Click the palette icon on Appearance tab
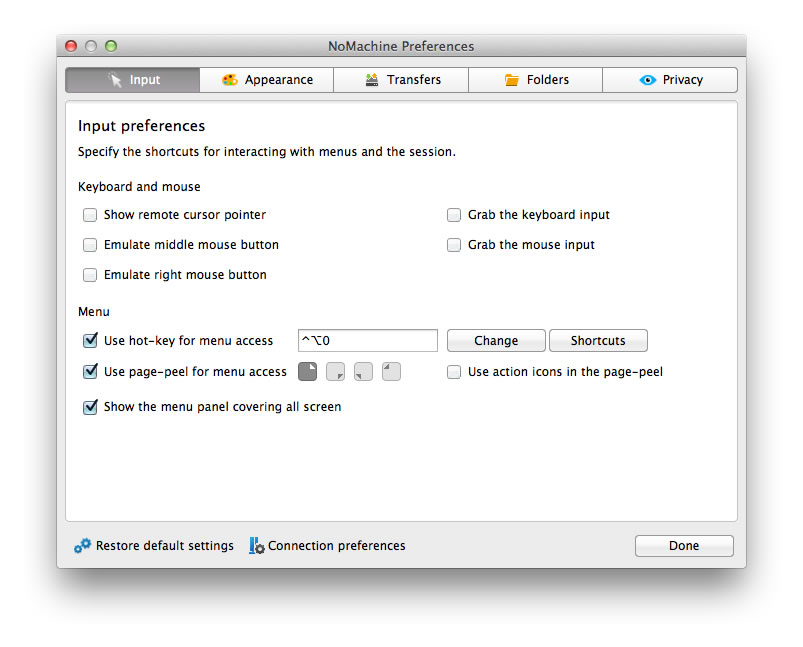The height and width of the screenshot is (647, 803). (229, 80)
